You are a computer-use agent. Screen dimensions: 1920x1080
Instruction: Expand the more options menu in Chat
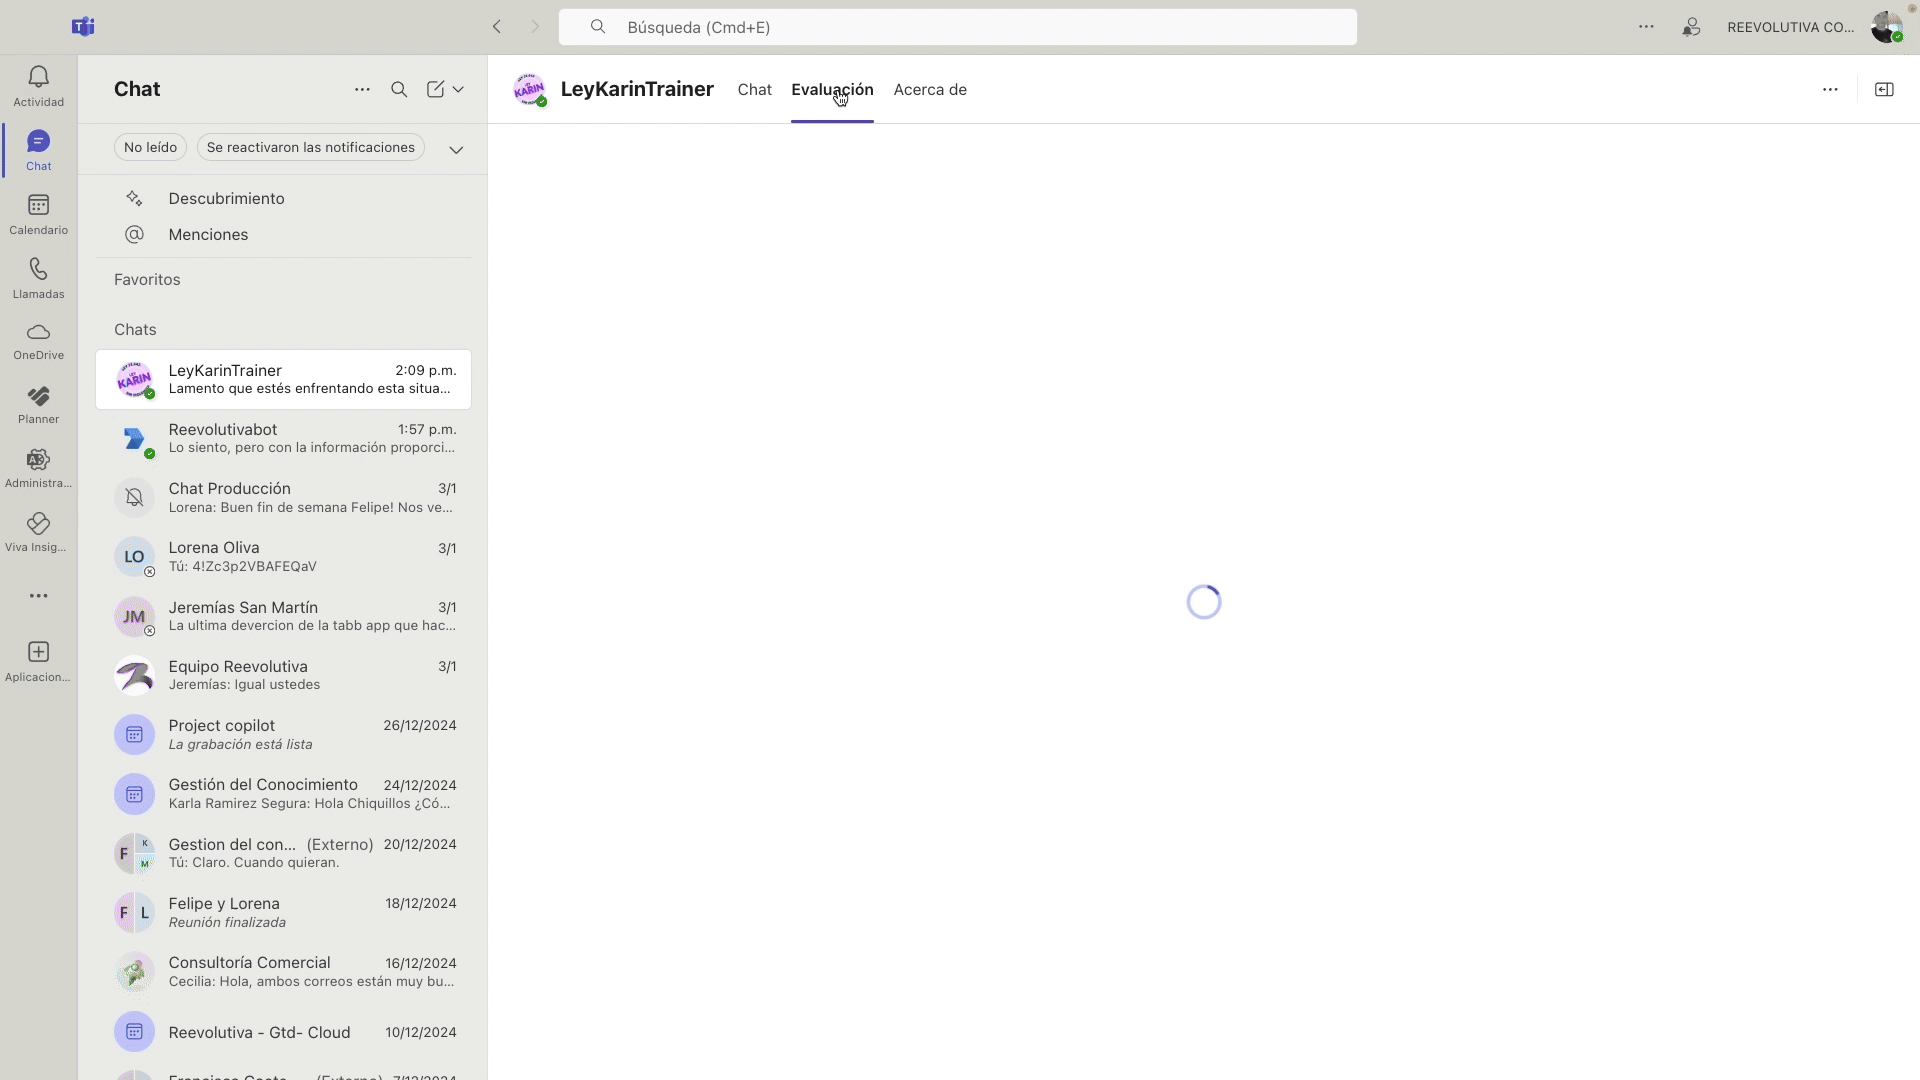(360, 88)
